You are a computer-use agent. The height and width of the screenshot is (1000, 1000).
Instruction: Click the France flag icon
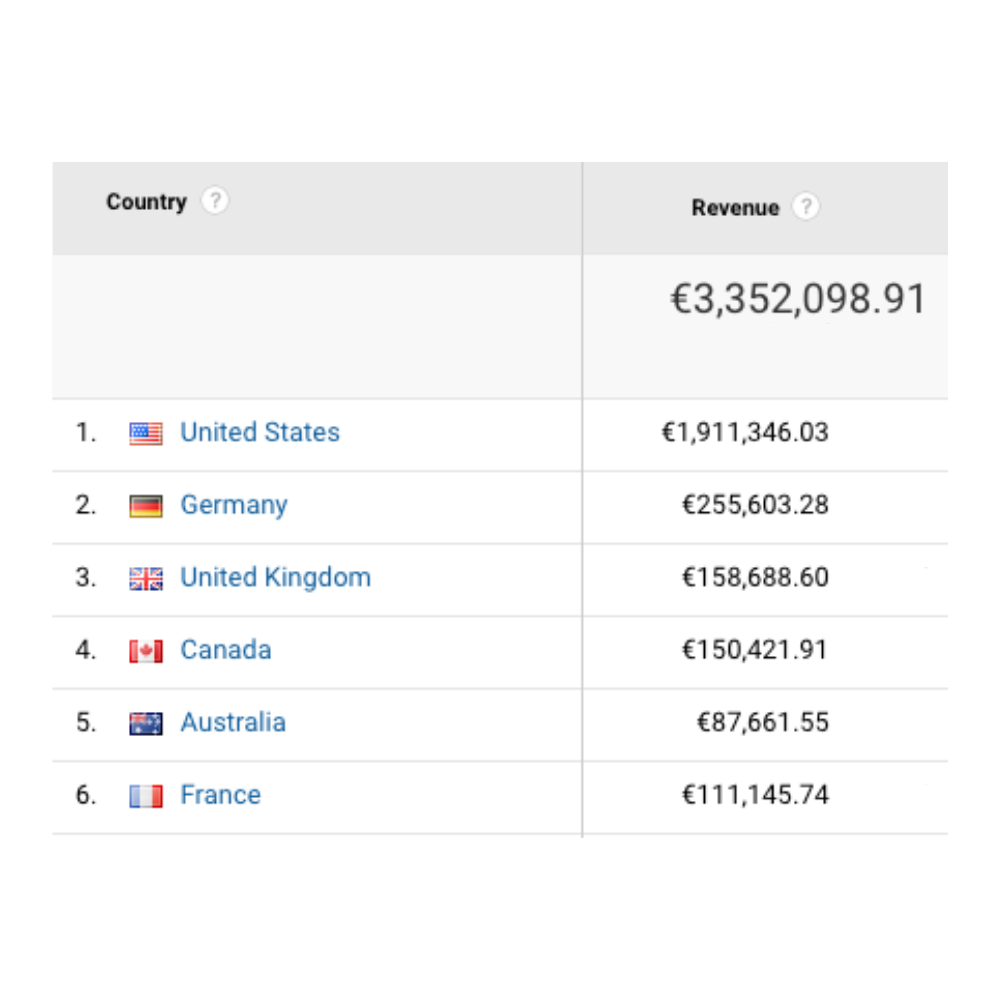pyautogui.click(x=146, y=797)
